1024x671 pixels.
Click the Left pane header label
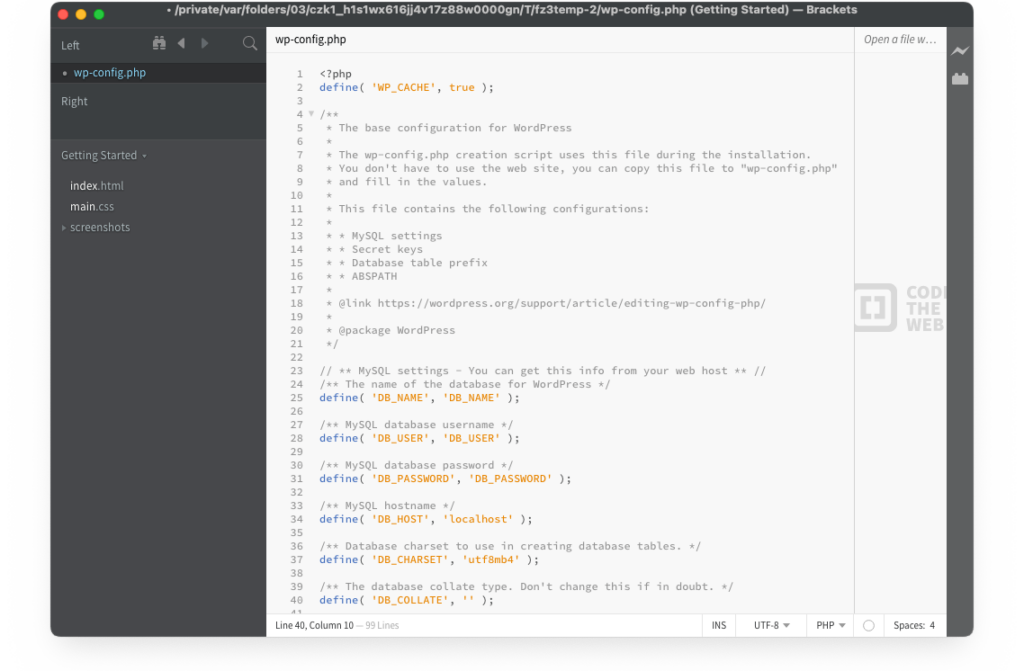coord(70,45)
